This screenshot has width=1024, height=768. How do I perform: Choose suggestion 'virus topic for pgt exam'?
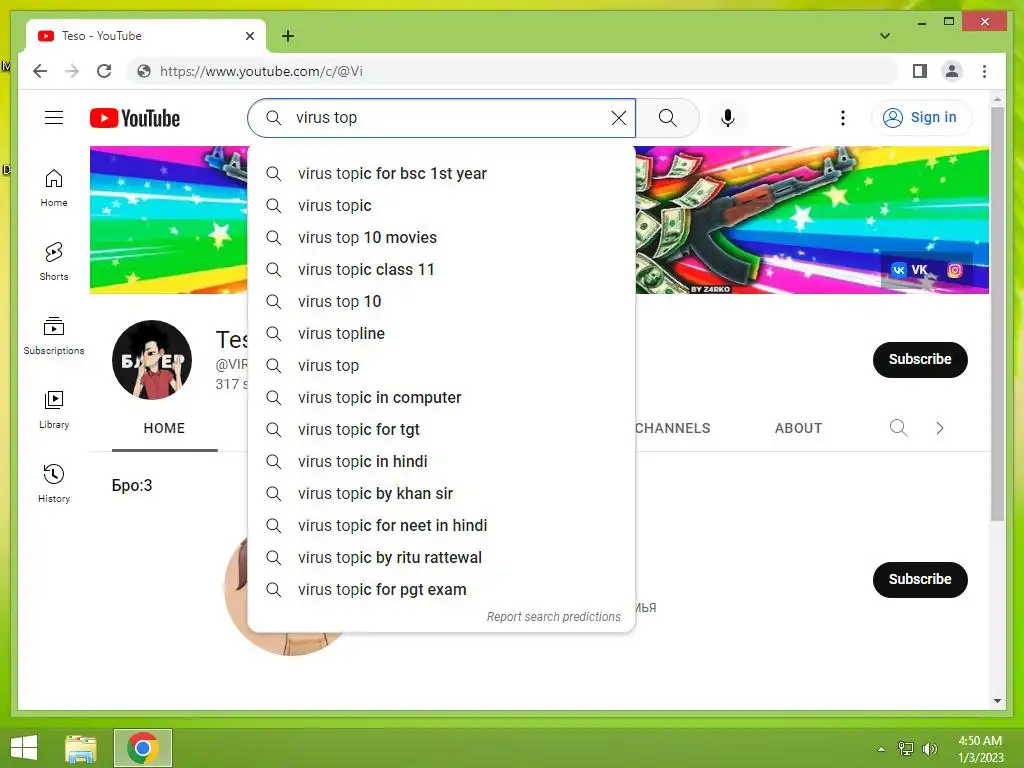(x=441, y=590)
